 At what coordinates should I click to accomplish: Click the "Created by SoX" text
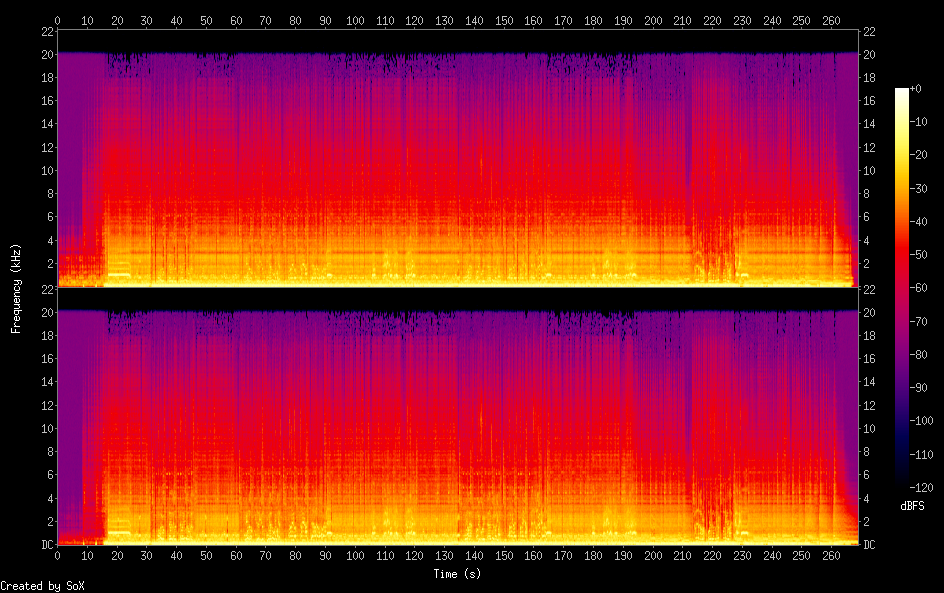42,586
